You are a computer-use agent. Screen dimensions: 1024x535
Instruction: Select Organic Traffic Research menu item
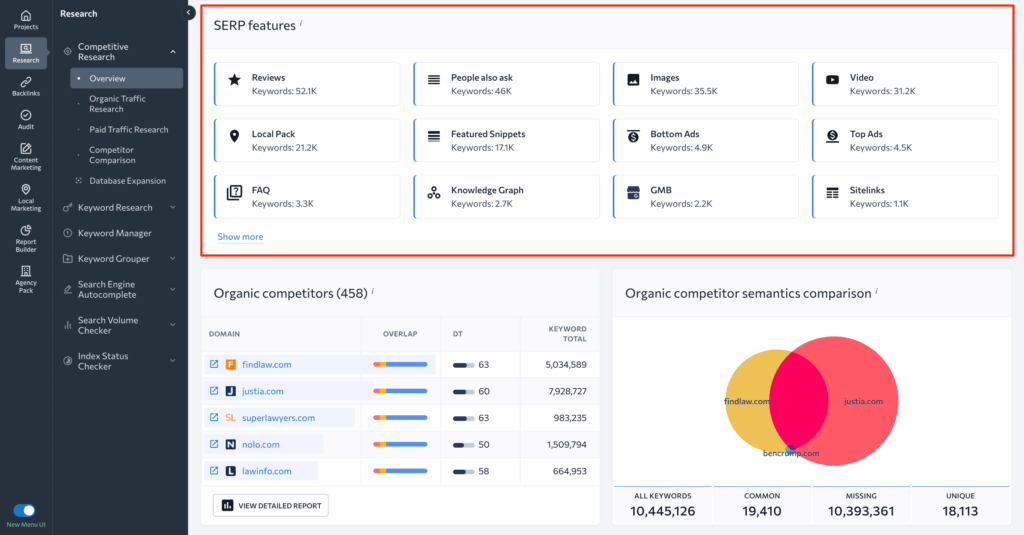117,104
